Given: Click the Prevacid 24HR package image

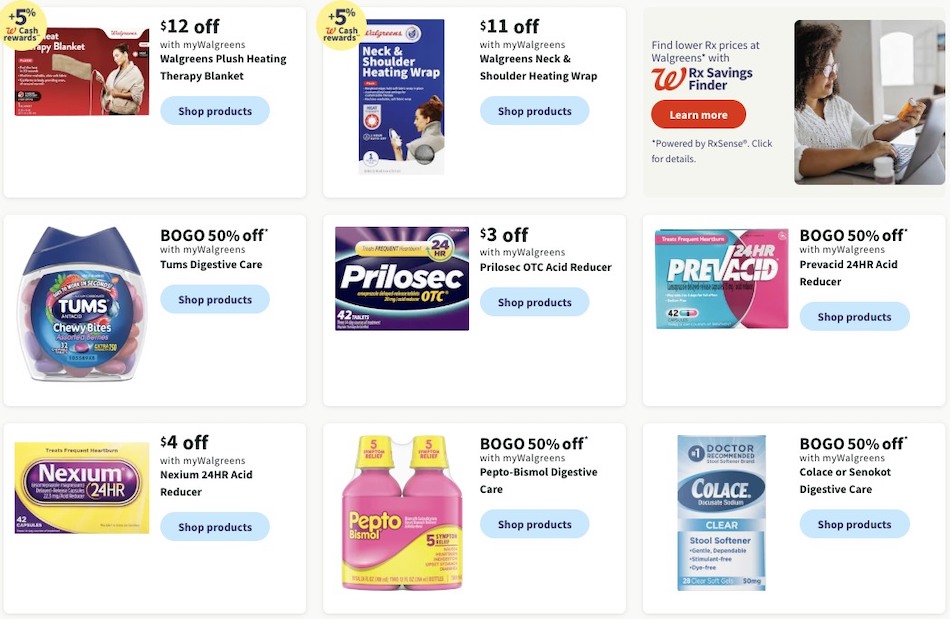Looking at the screenshot, I should (720, 277).
